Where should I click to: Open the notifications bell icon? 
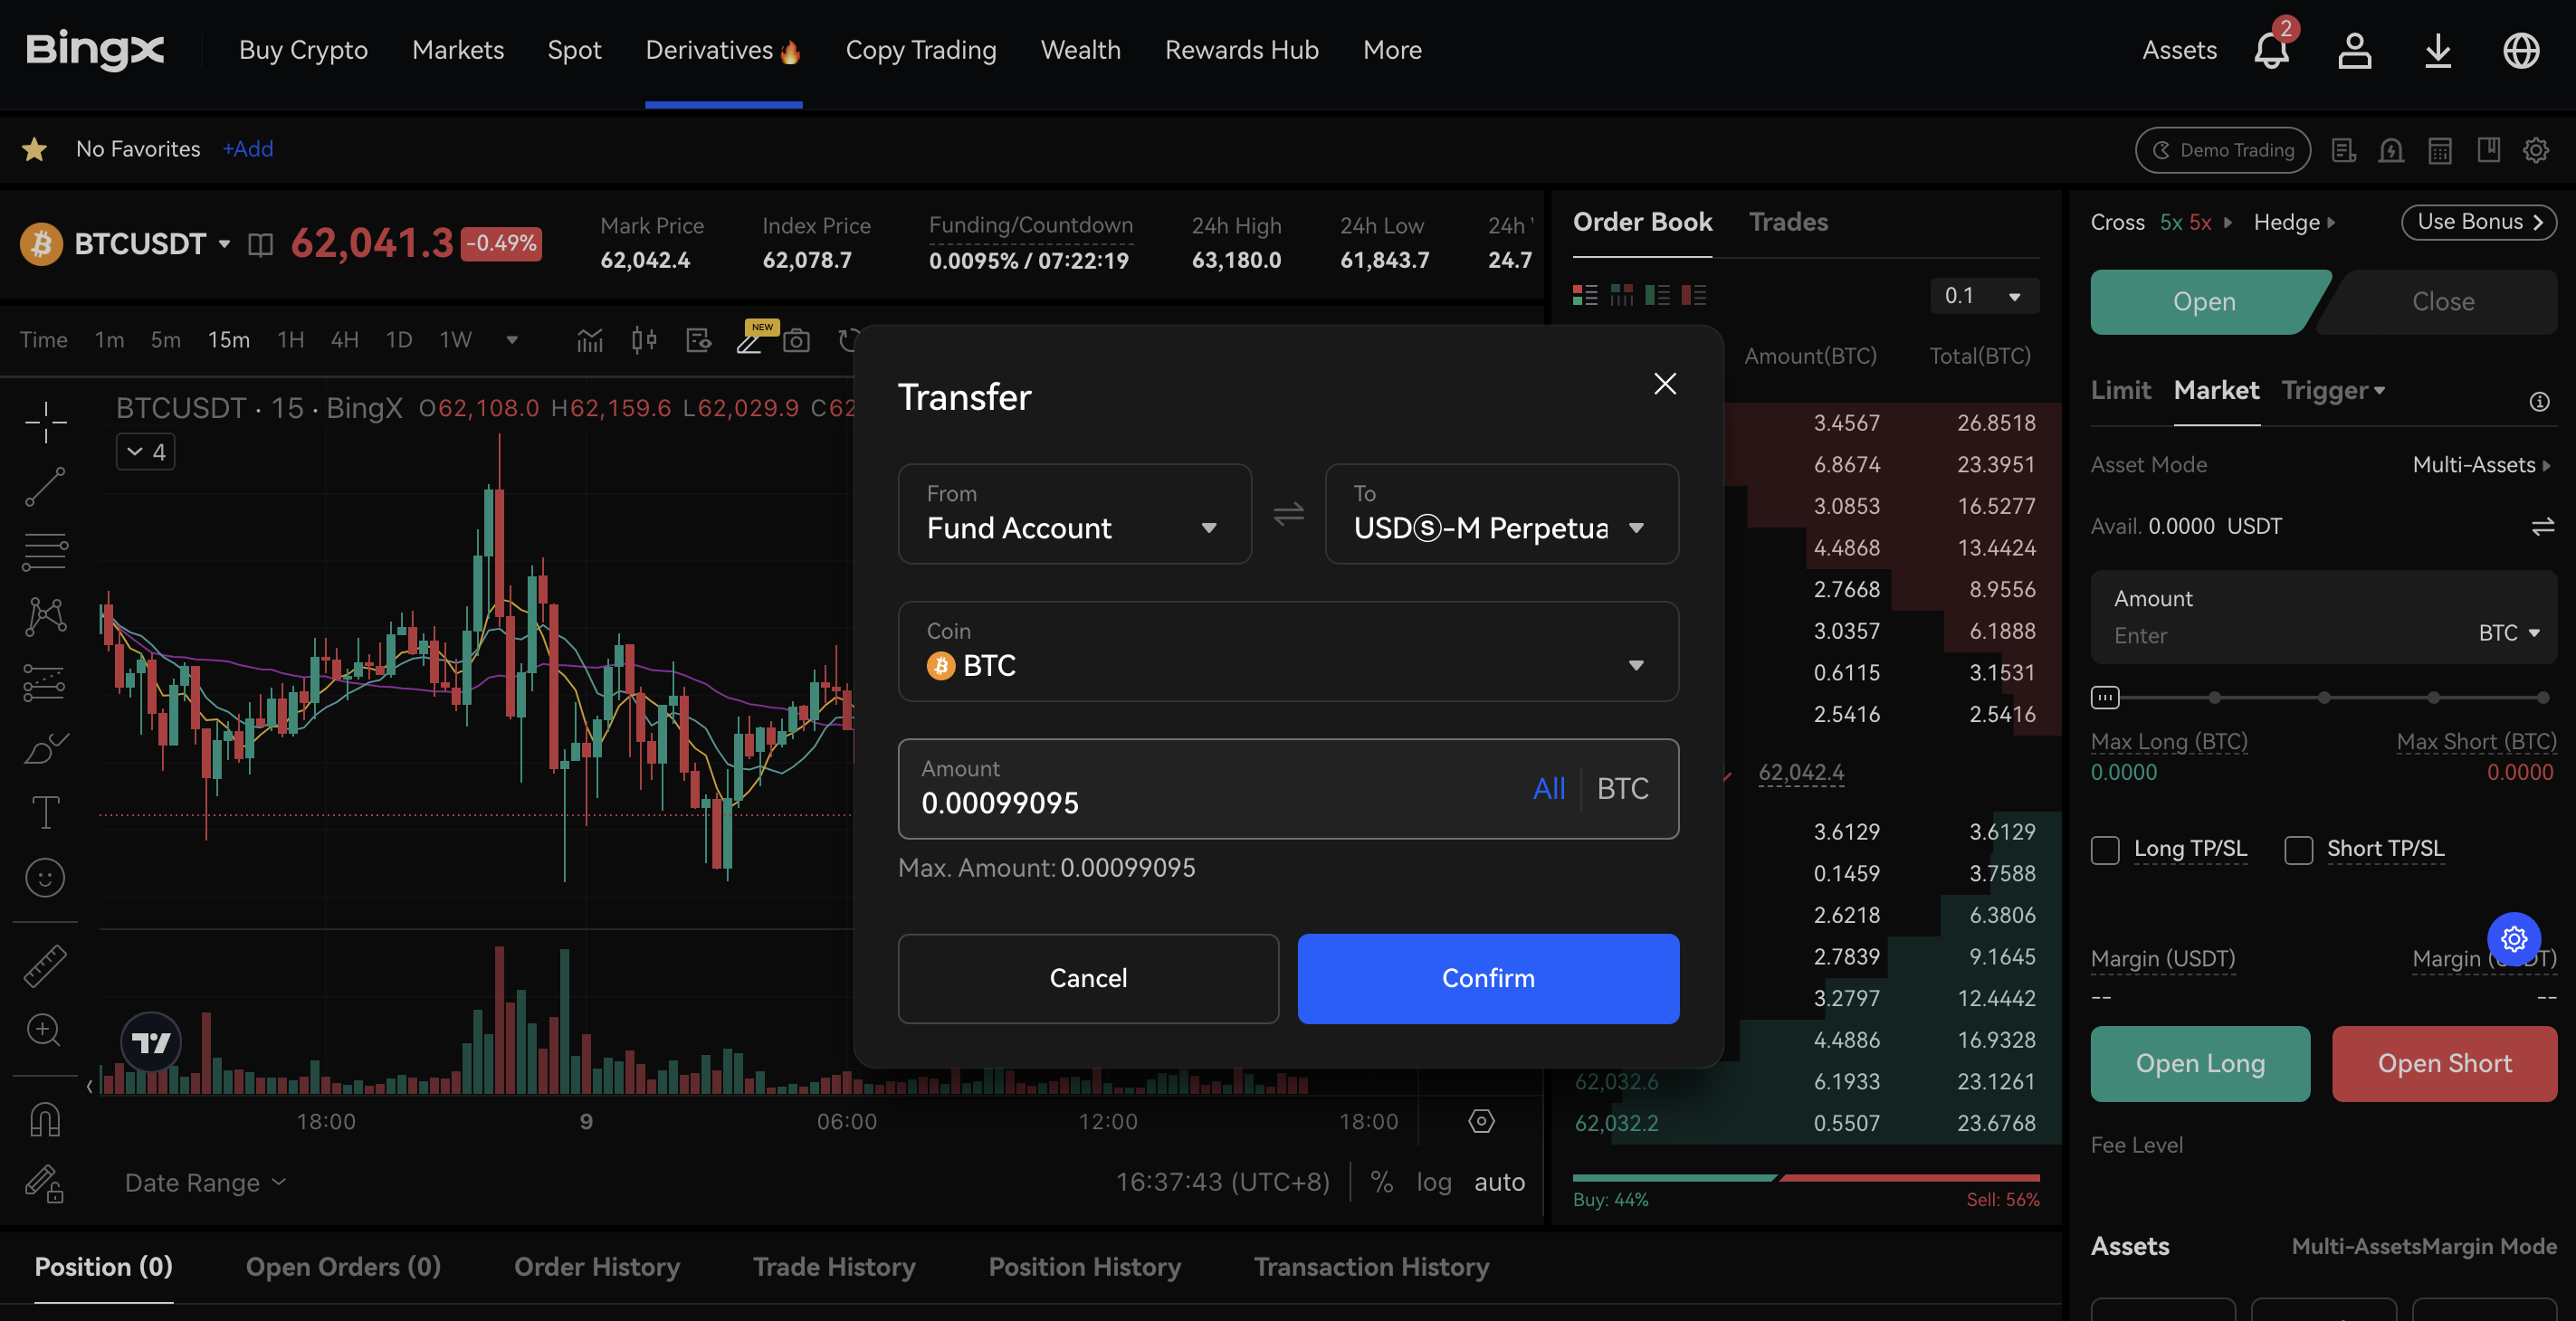(2270, 50)
